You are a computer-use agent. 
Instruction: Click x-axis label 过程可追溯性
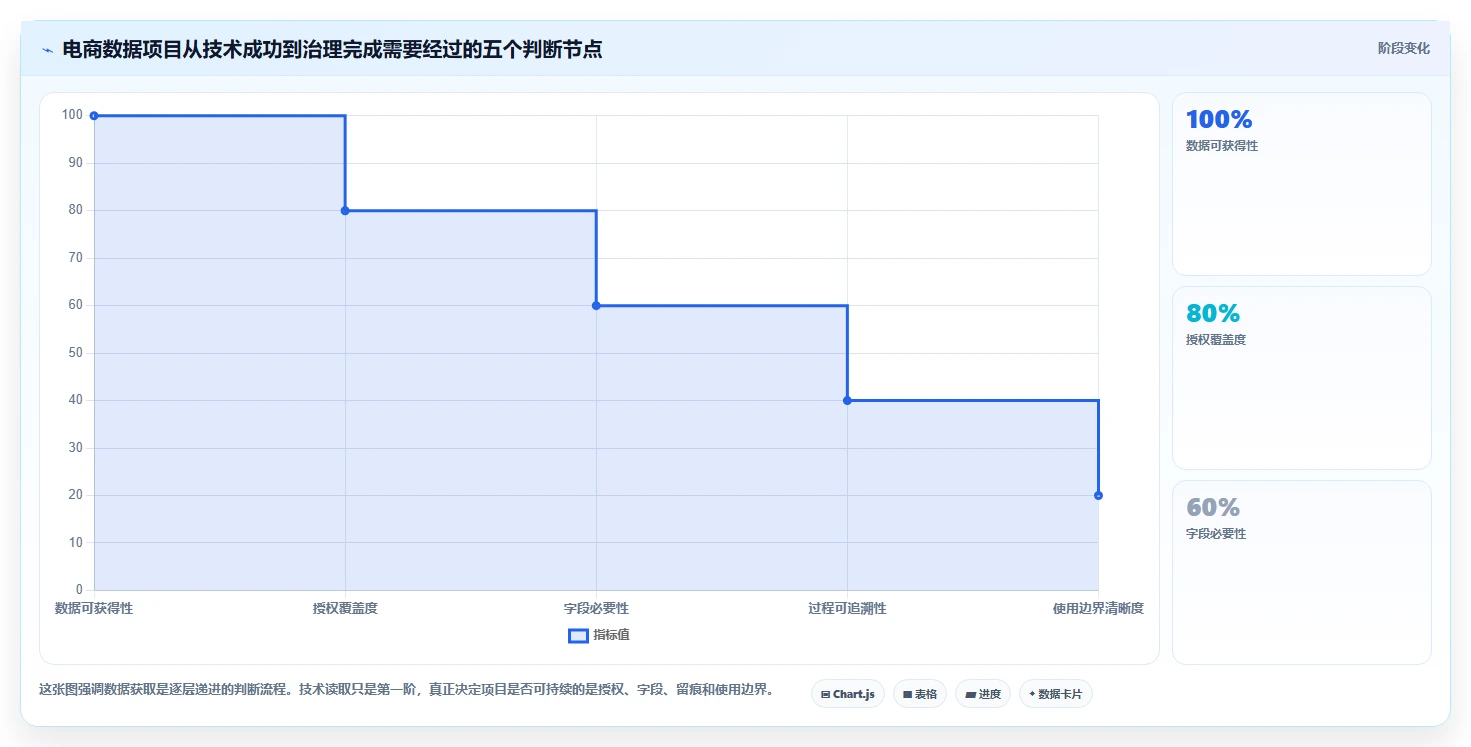(x=847, y=608)
